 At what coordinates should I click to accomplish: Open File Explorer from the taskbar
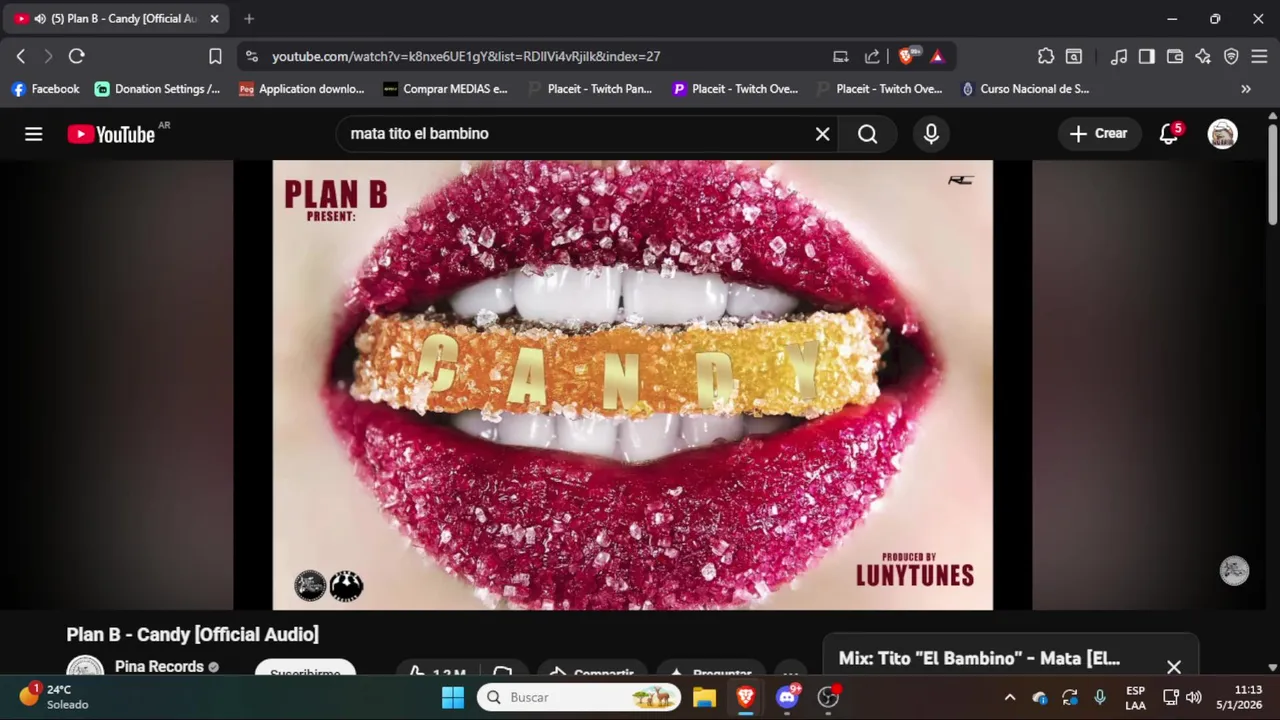tap(704, 697)
